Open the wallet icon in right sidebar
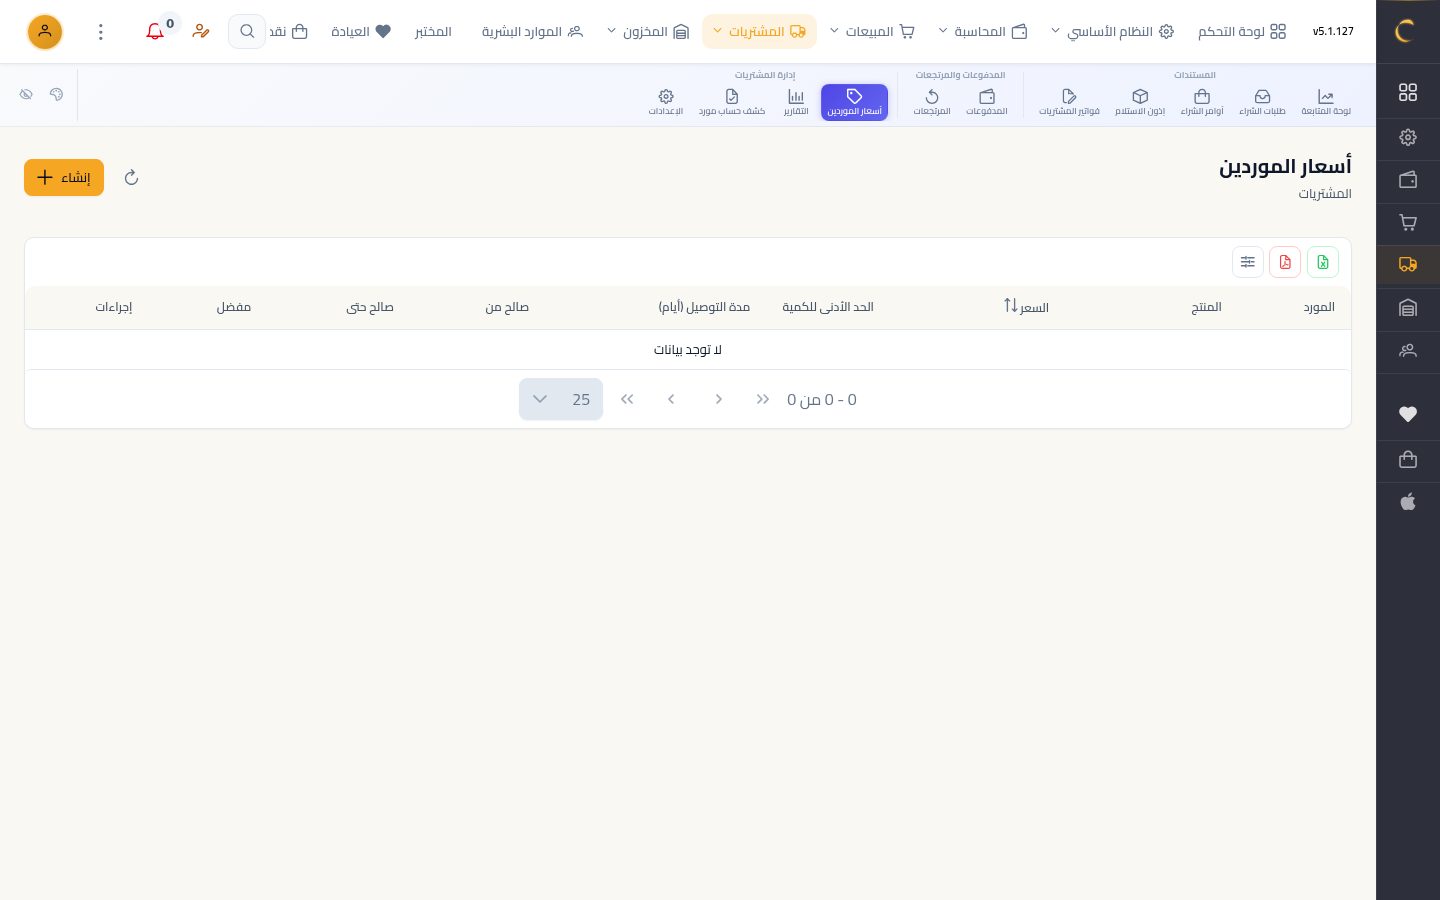The height and width of the screenshot is (900, 1440). click(1408, 180)
